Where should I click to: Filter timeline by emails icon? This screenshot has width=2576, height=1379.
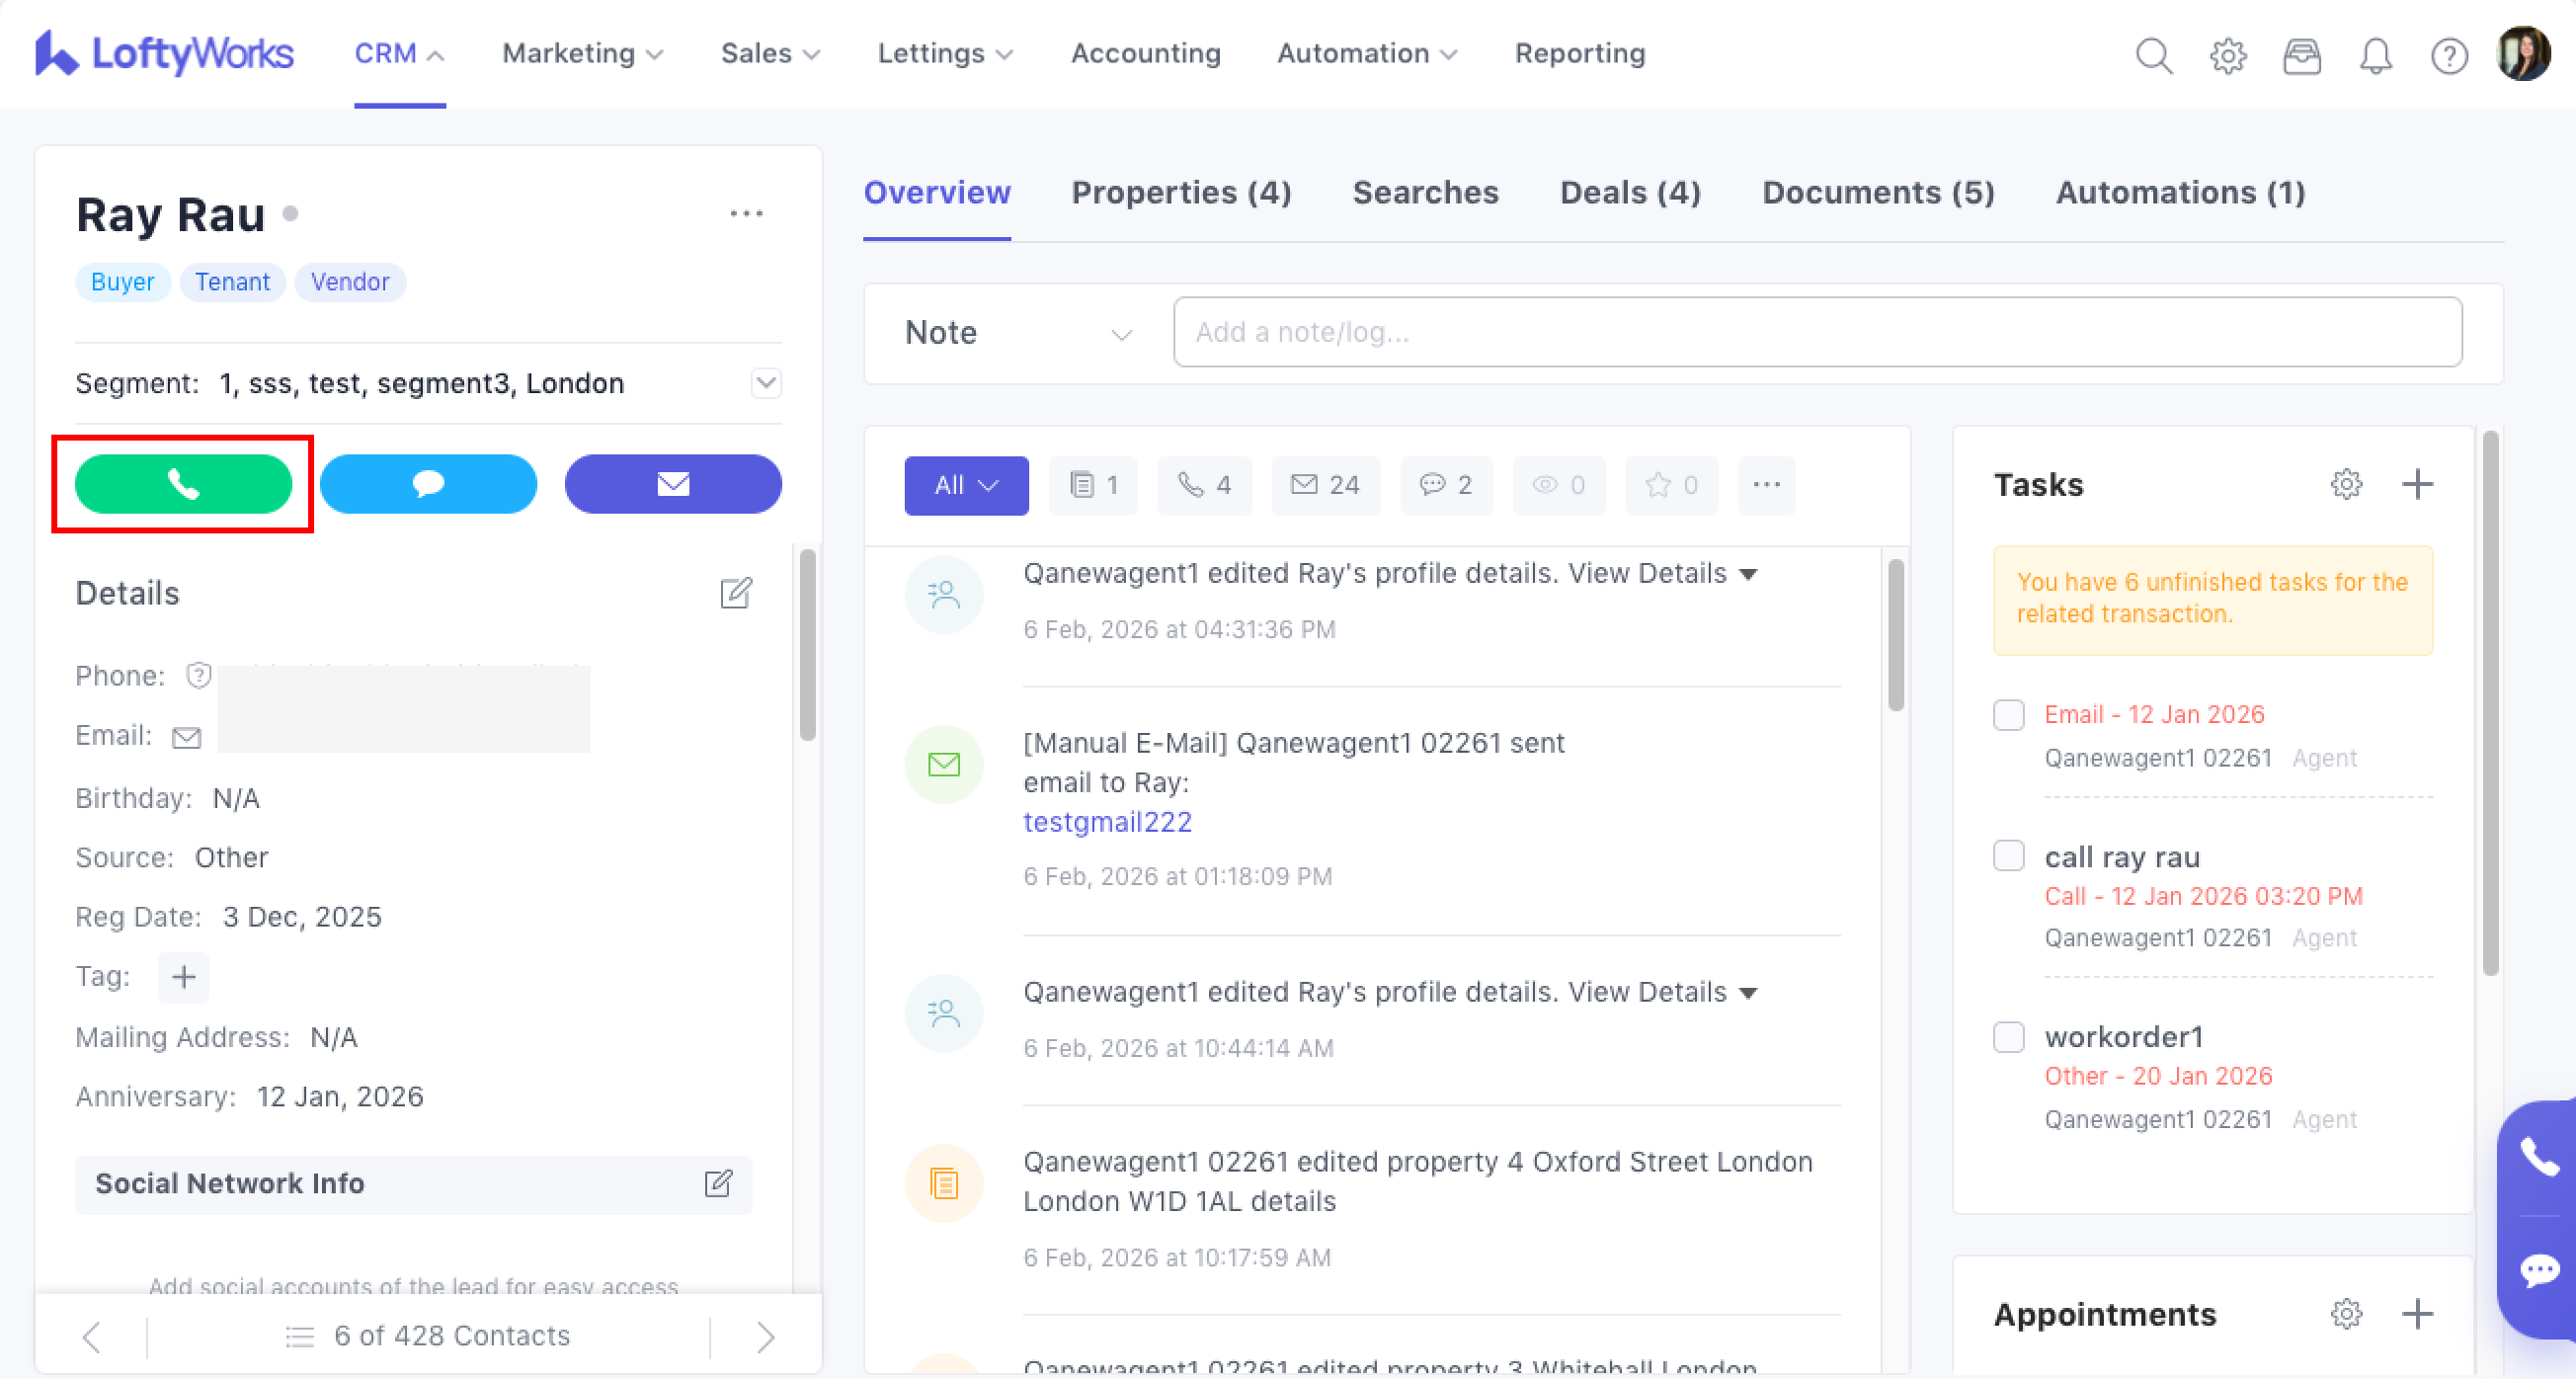click(x=1325, y=486)
